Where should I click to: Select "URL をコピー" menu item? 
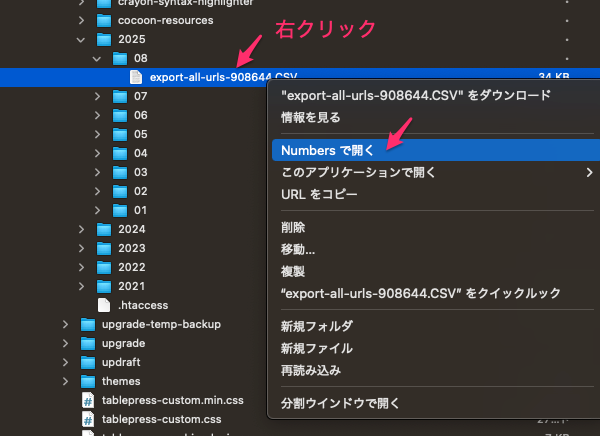coord(319,194)
